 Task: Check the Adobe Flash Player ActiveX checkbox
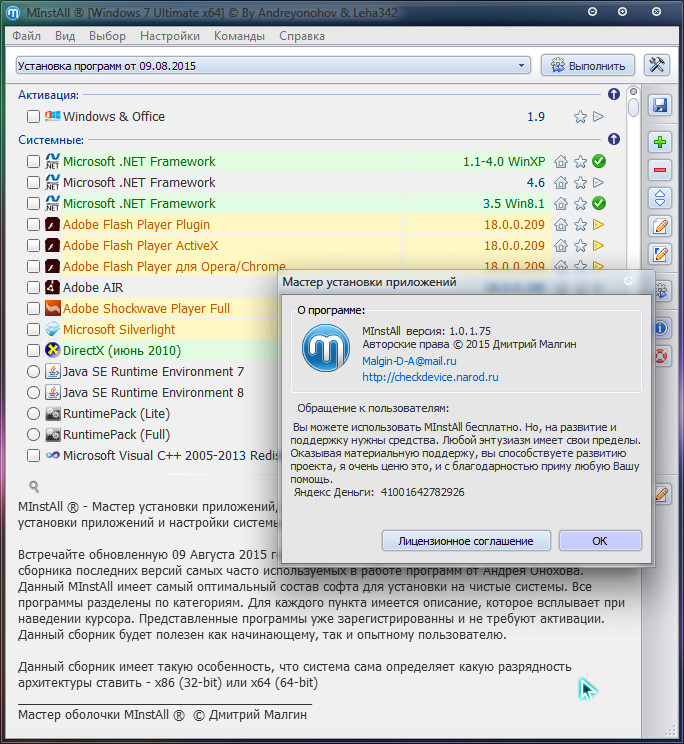pyautogui.click(x=33, y=246)
